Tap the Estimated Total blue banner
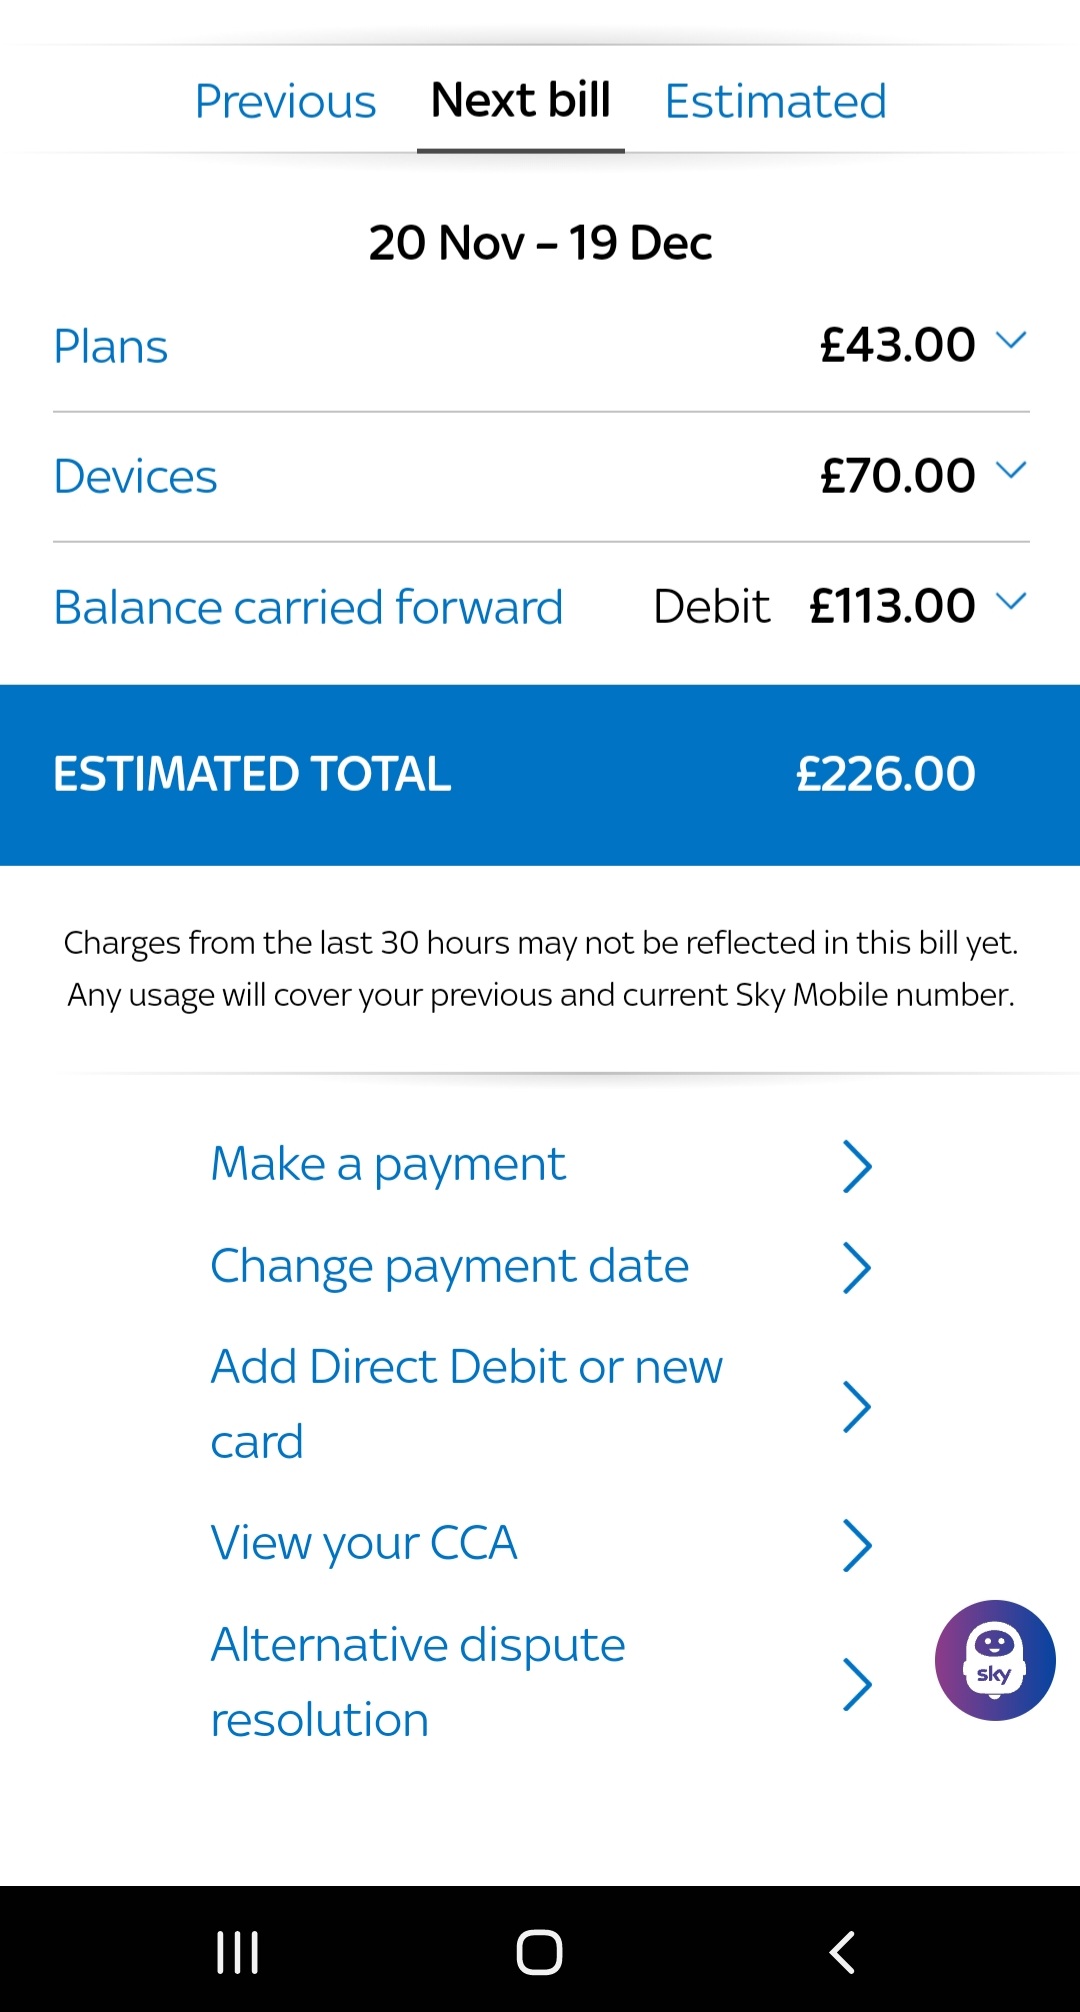 [x=540, y=774]
